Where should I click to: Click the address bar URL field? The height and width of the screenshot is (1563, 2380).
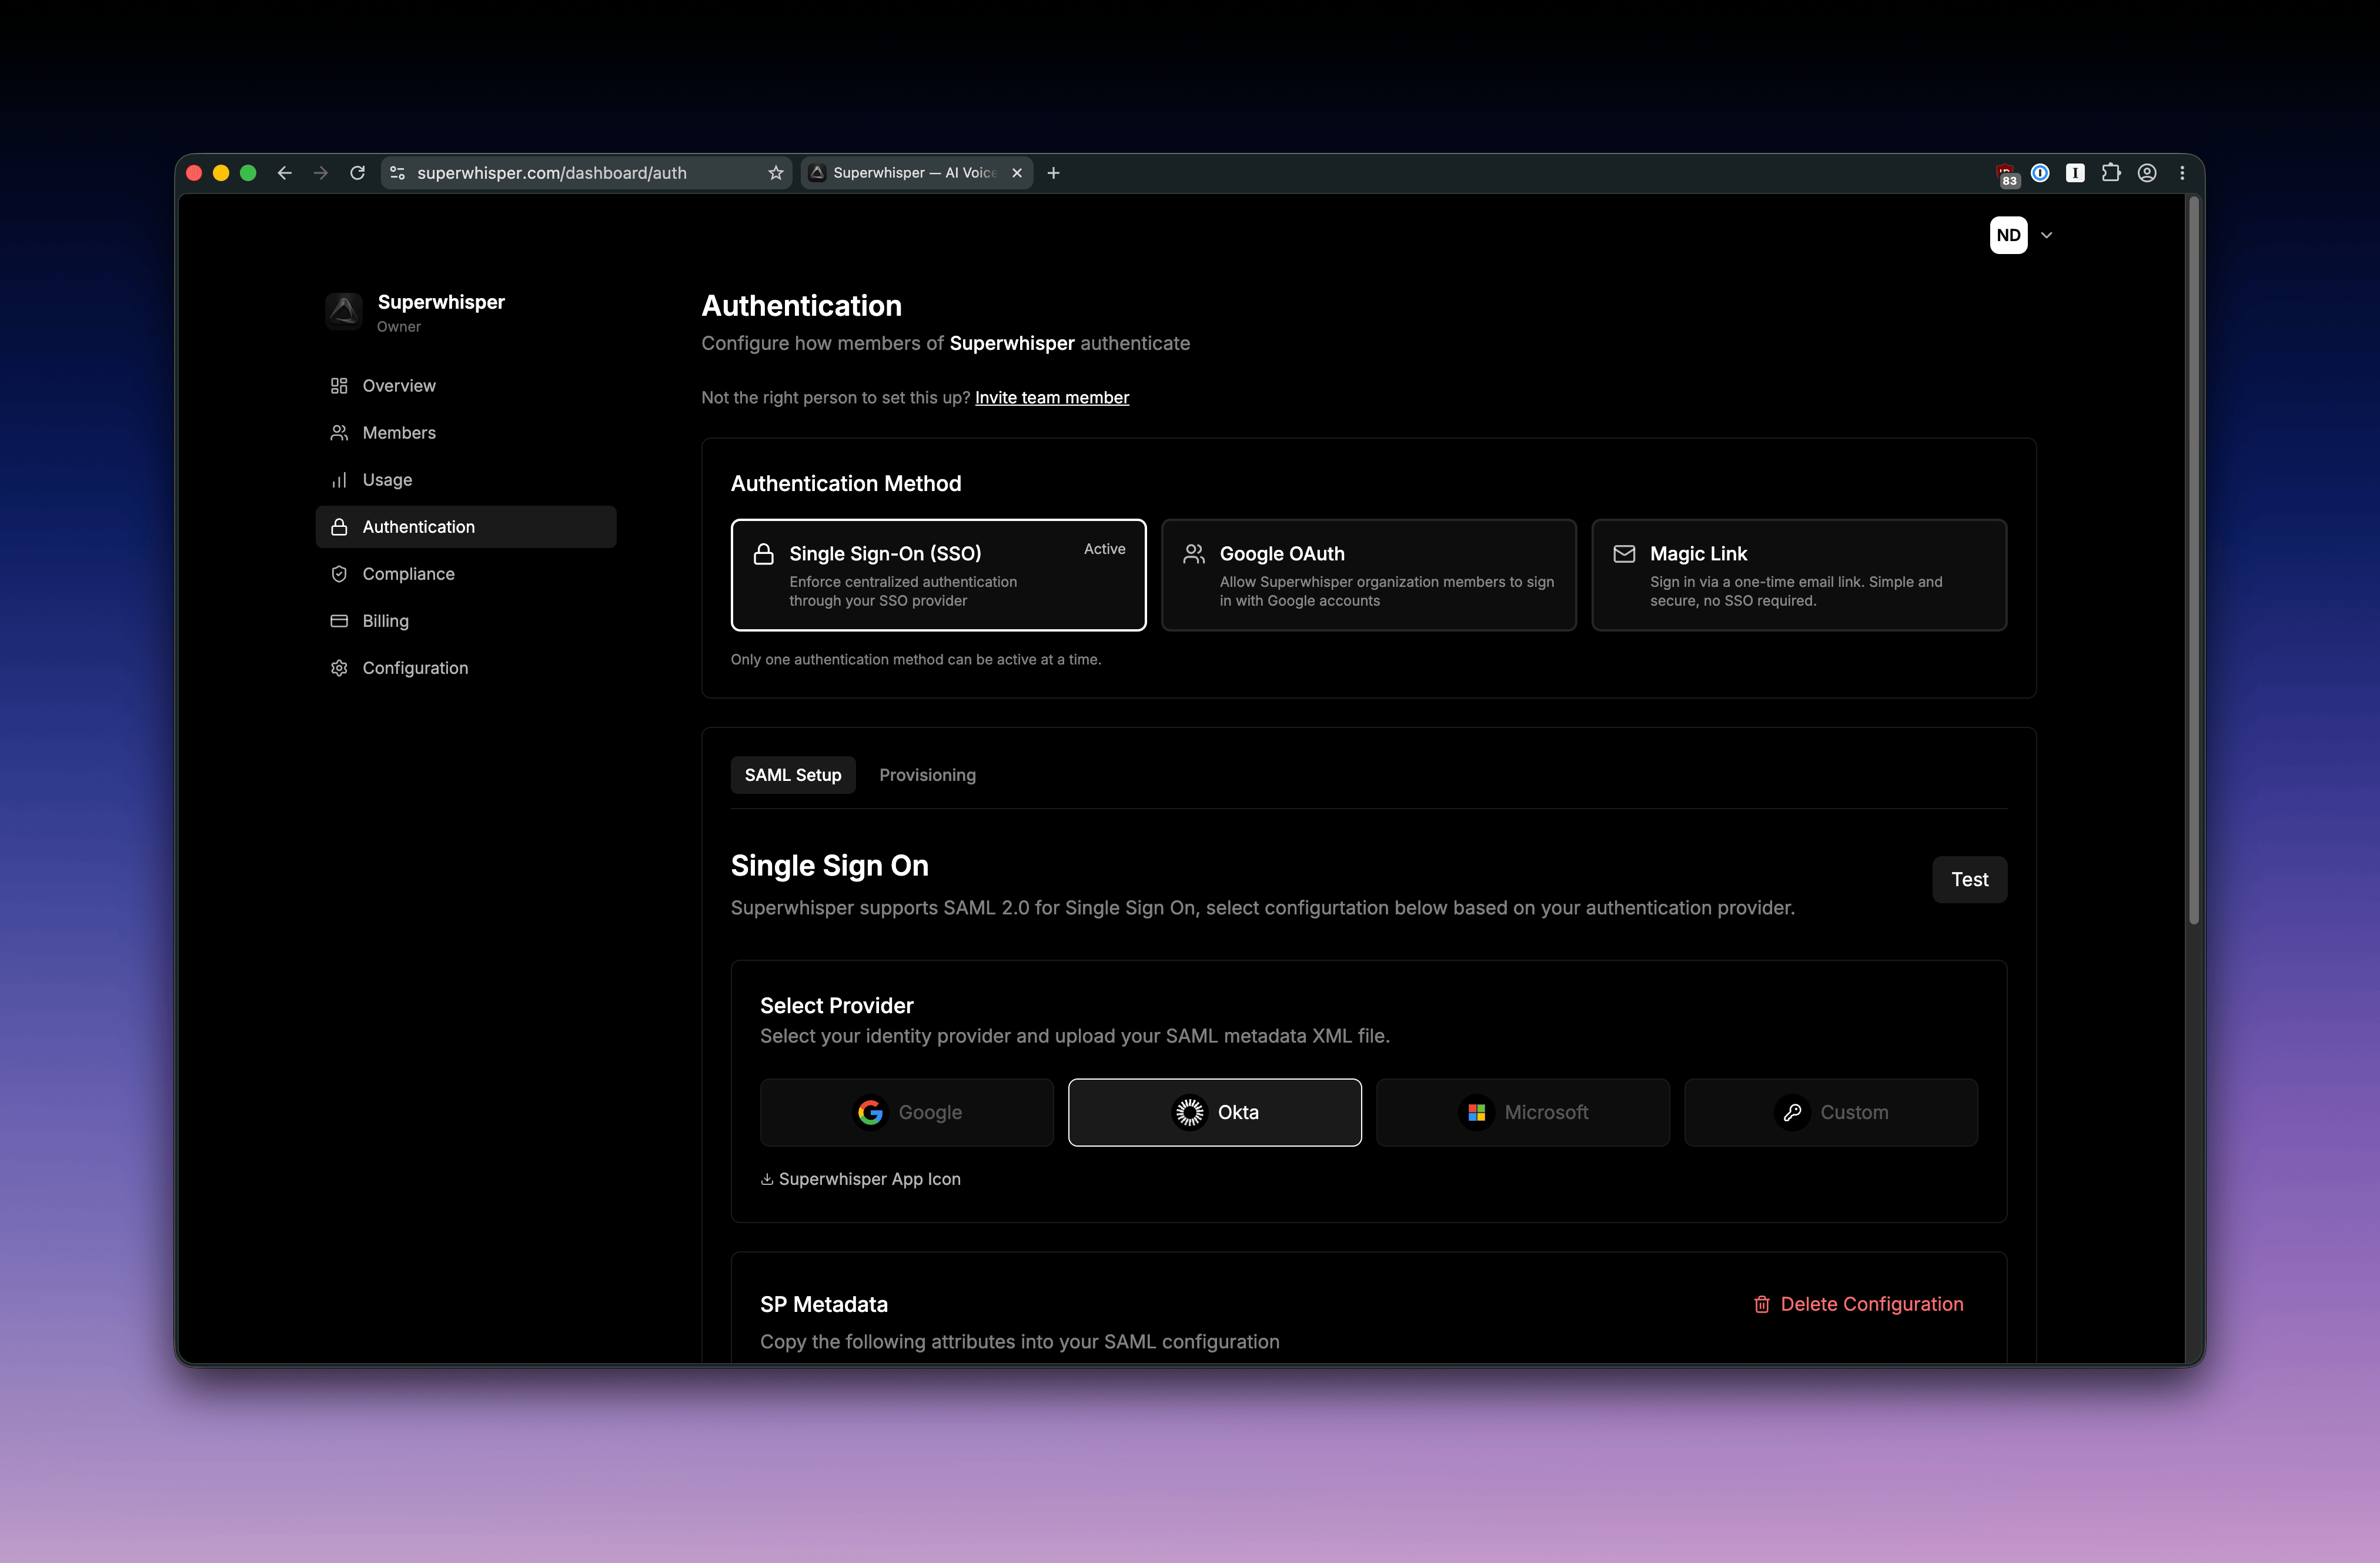[x=585, y=173]
